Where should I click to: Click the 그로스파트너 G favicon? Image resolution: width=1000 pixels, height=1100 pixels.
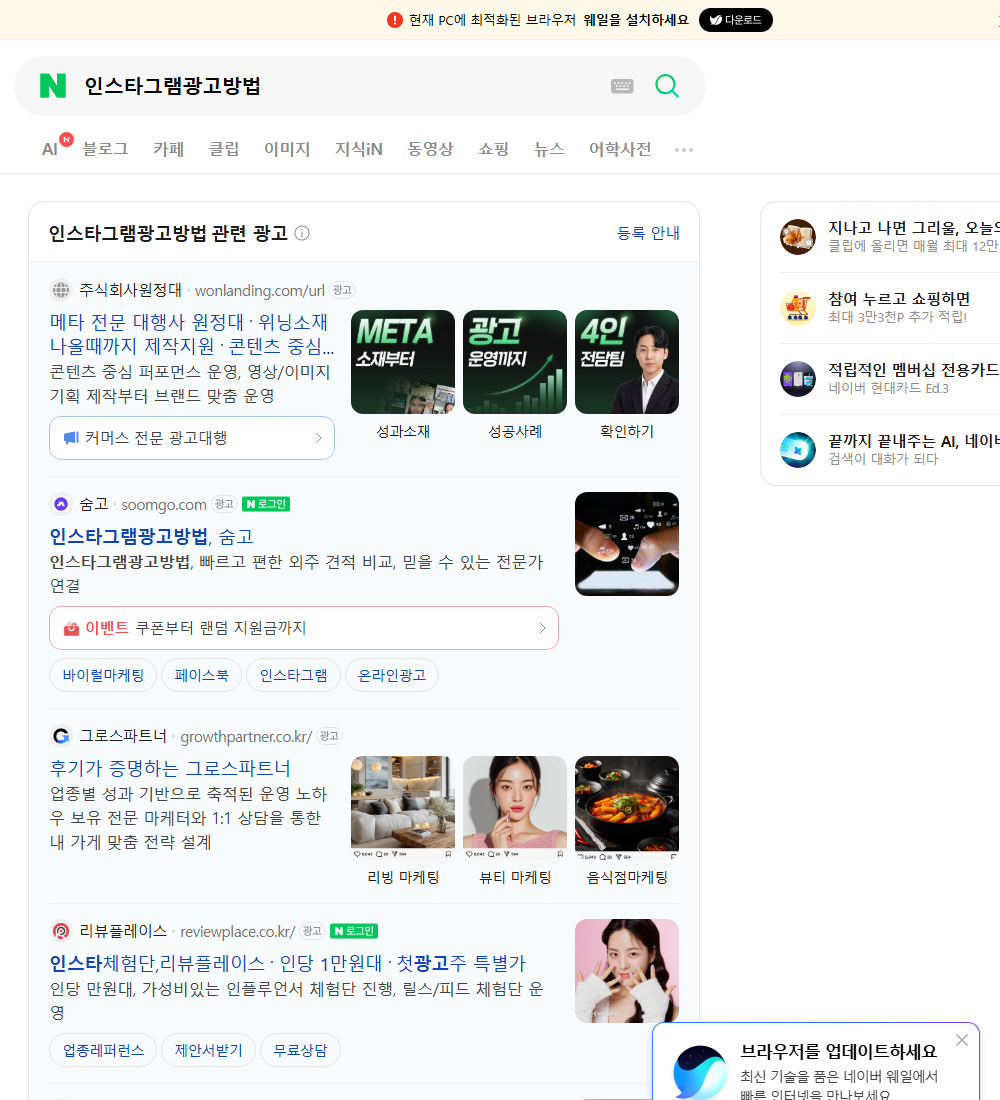[x=61, y=736]
